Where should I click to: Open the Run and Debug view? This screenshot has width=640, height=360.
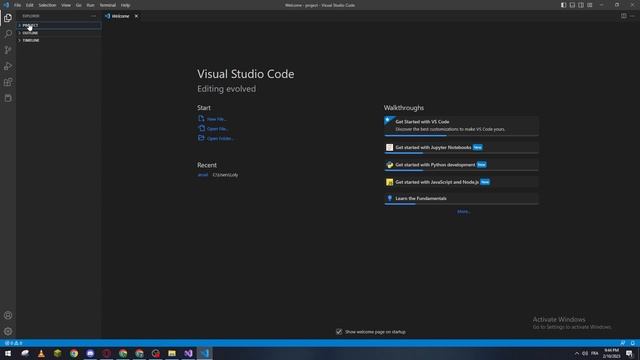[8, 66]
